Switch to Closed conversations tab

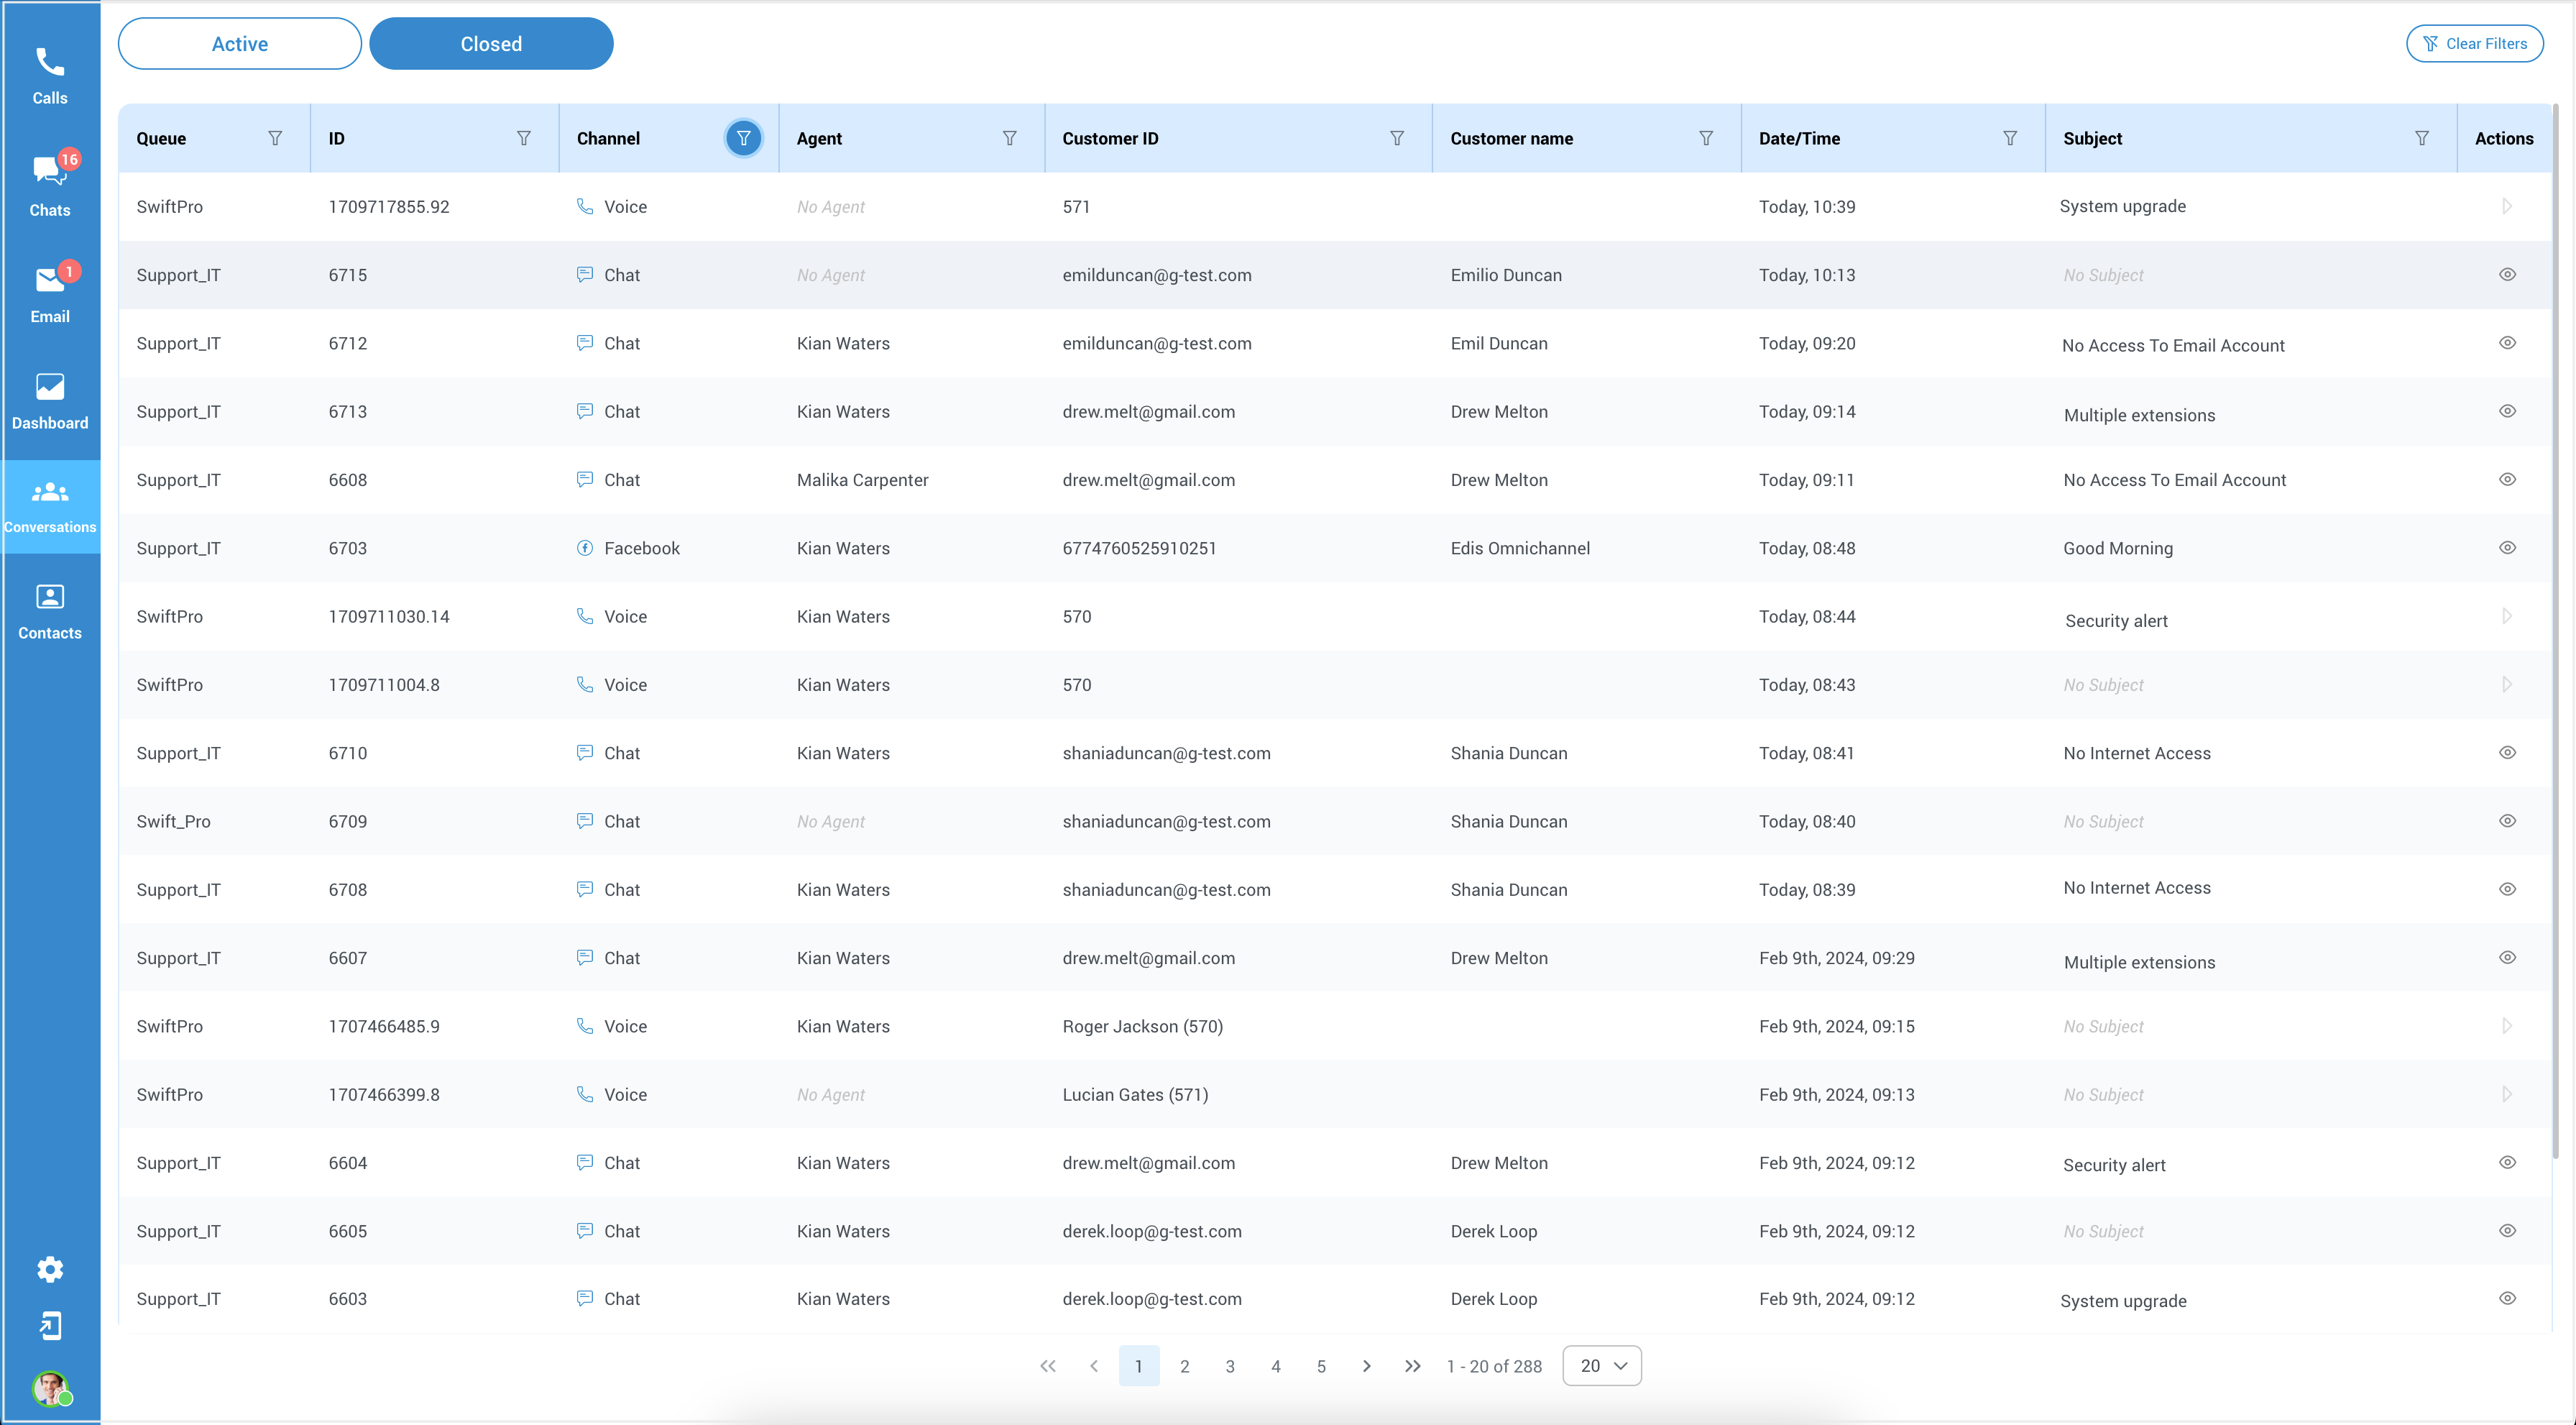[x=491, y=42]
